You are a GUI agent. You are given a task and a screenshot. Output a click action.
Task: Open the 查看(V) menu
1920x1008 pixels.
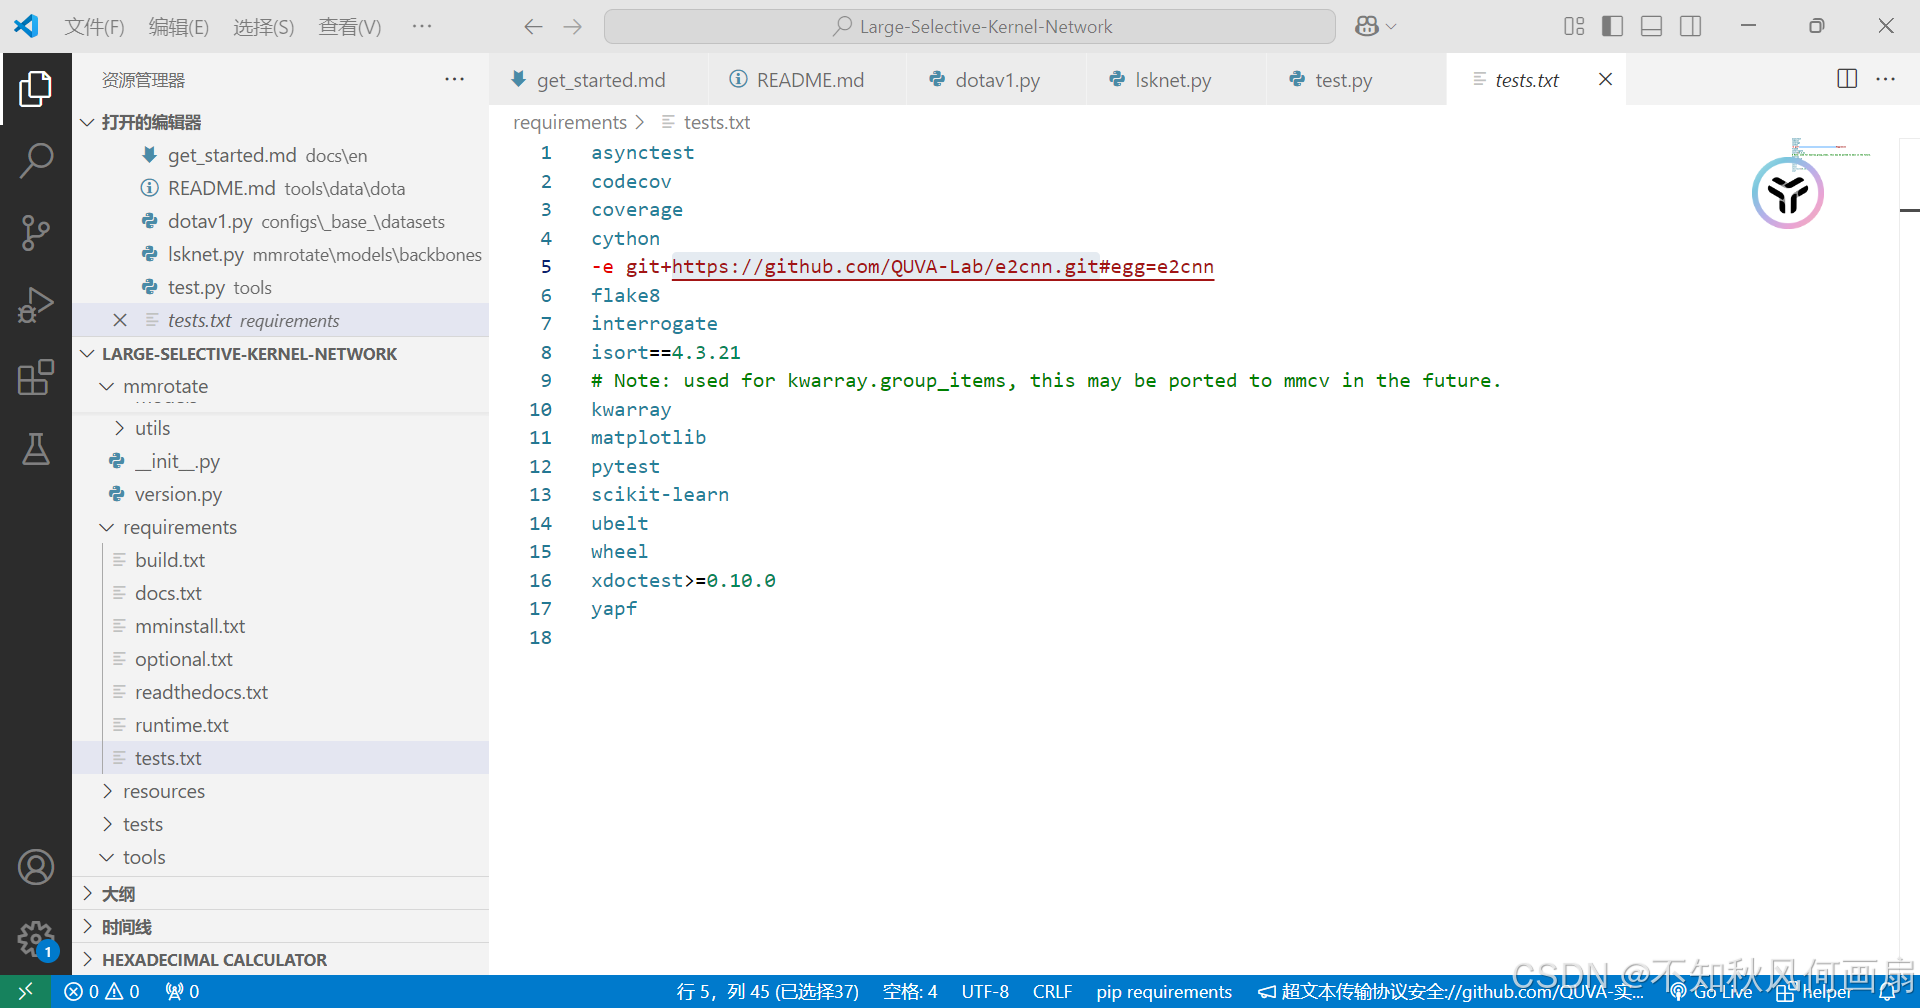(x=350, y=27)
